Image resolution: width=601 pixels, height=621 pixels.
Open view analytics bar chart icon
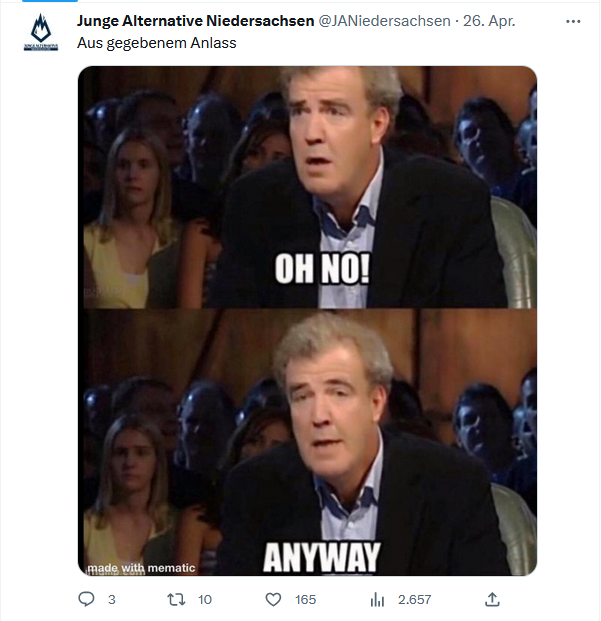pyautogui.click(x=377, y=600)
